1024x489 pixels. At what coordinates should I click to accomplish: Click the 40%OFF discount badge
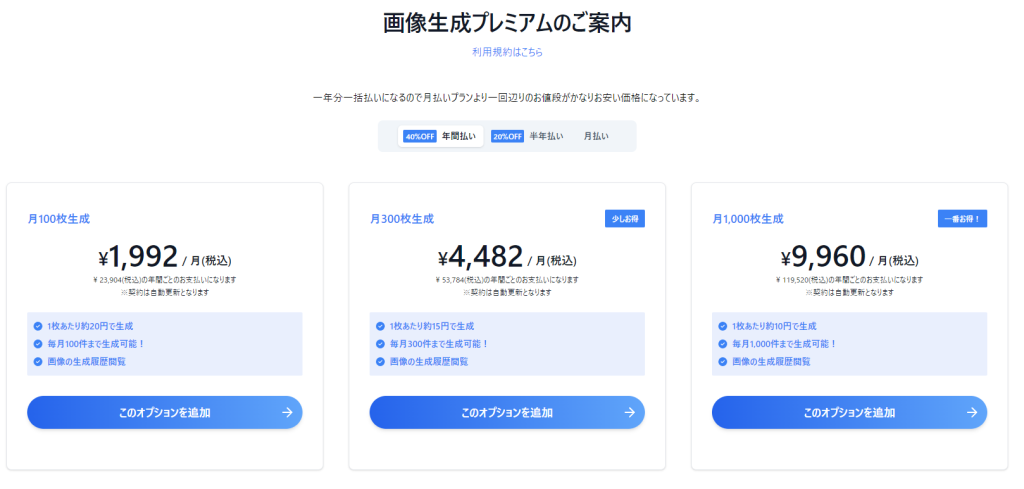click(x=420, y=136)
